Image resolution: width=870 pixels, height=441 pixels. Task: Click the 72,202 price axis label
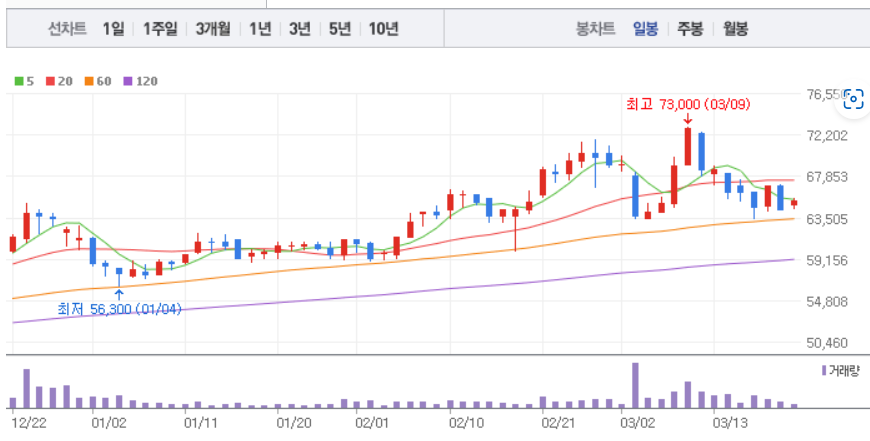pyautogui.click(x=825, y=135)
